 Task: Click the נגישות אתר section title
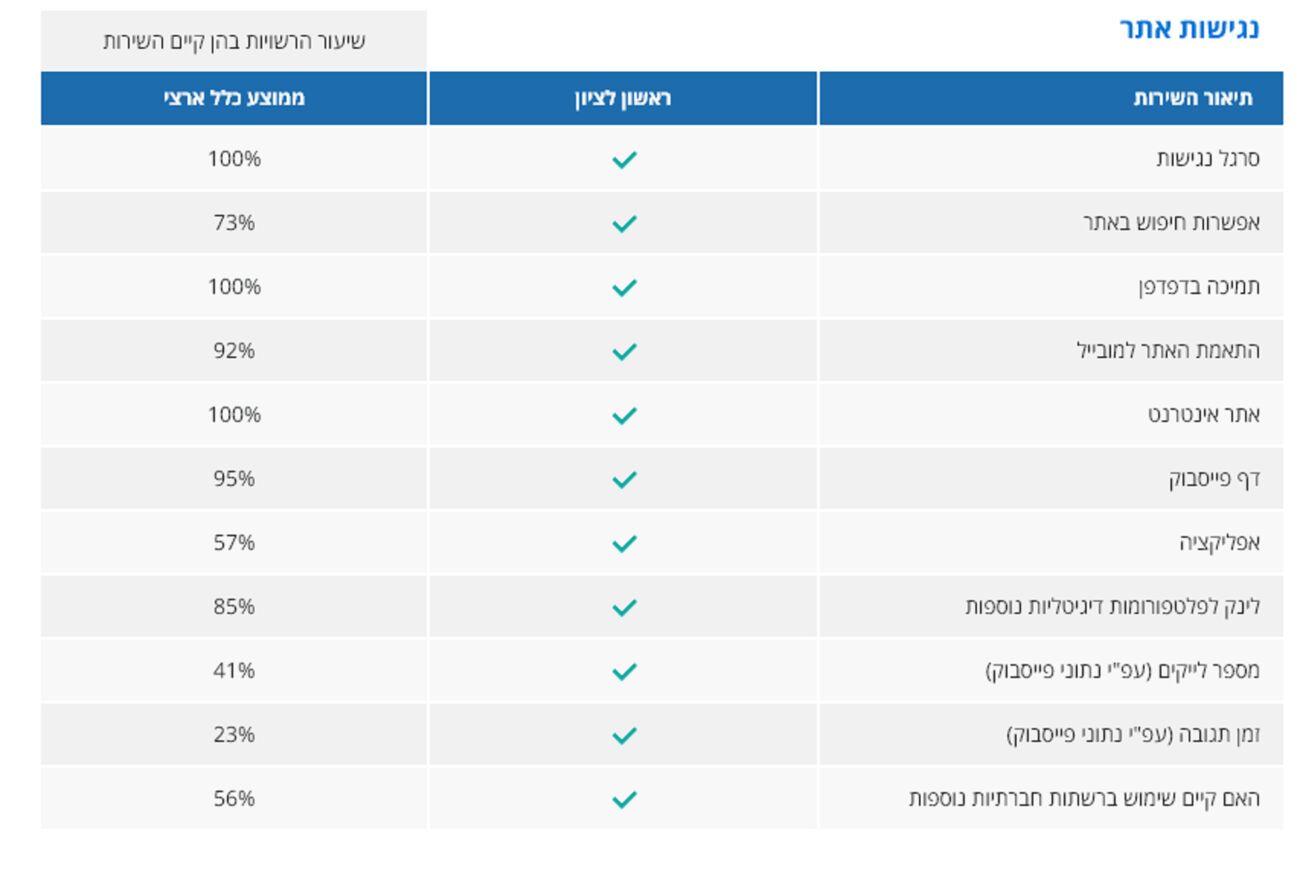tap(1189, 28)
